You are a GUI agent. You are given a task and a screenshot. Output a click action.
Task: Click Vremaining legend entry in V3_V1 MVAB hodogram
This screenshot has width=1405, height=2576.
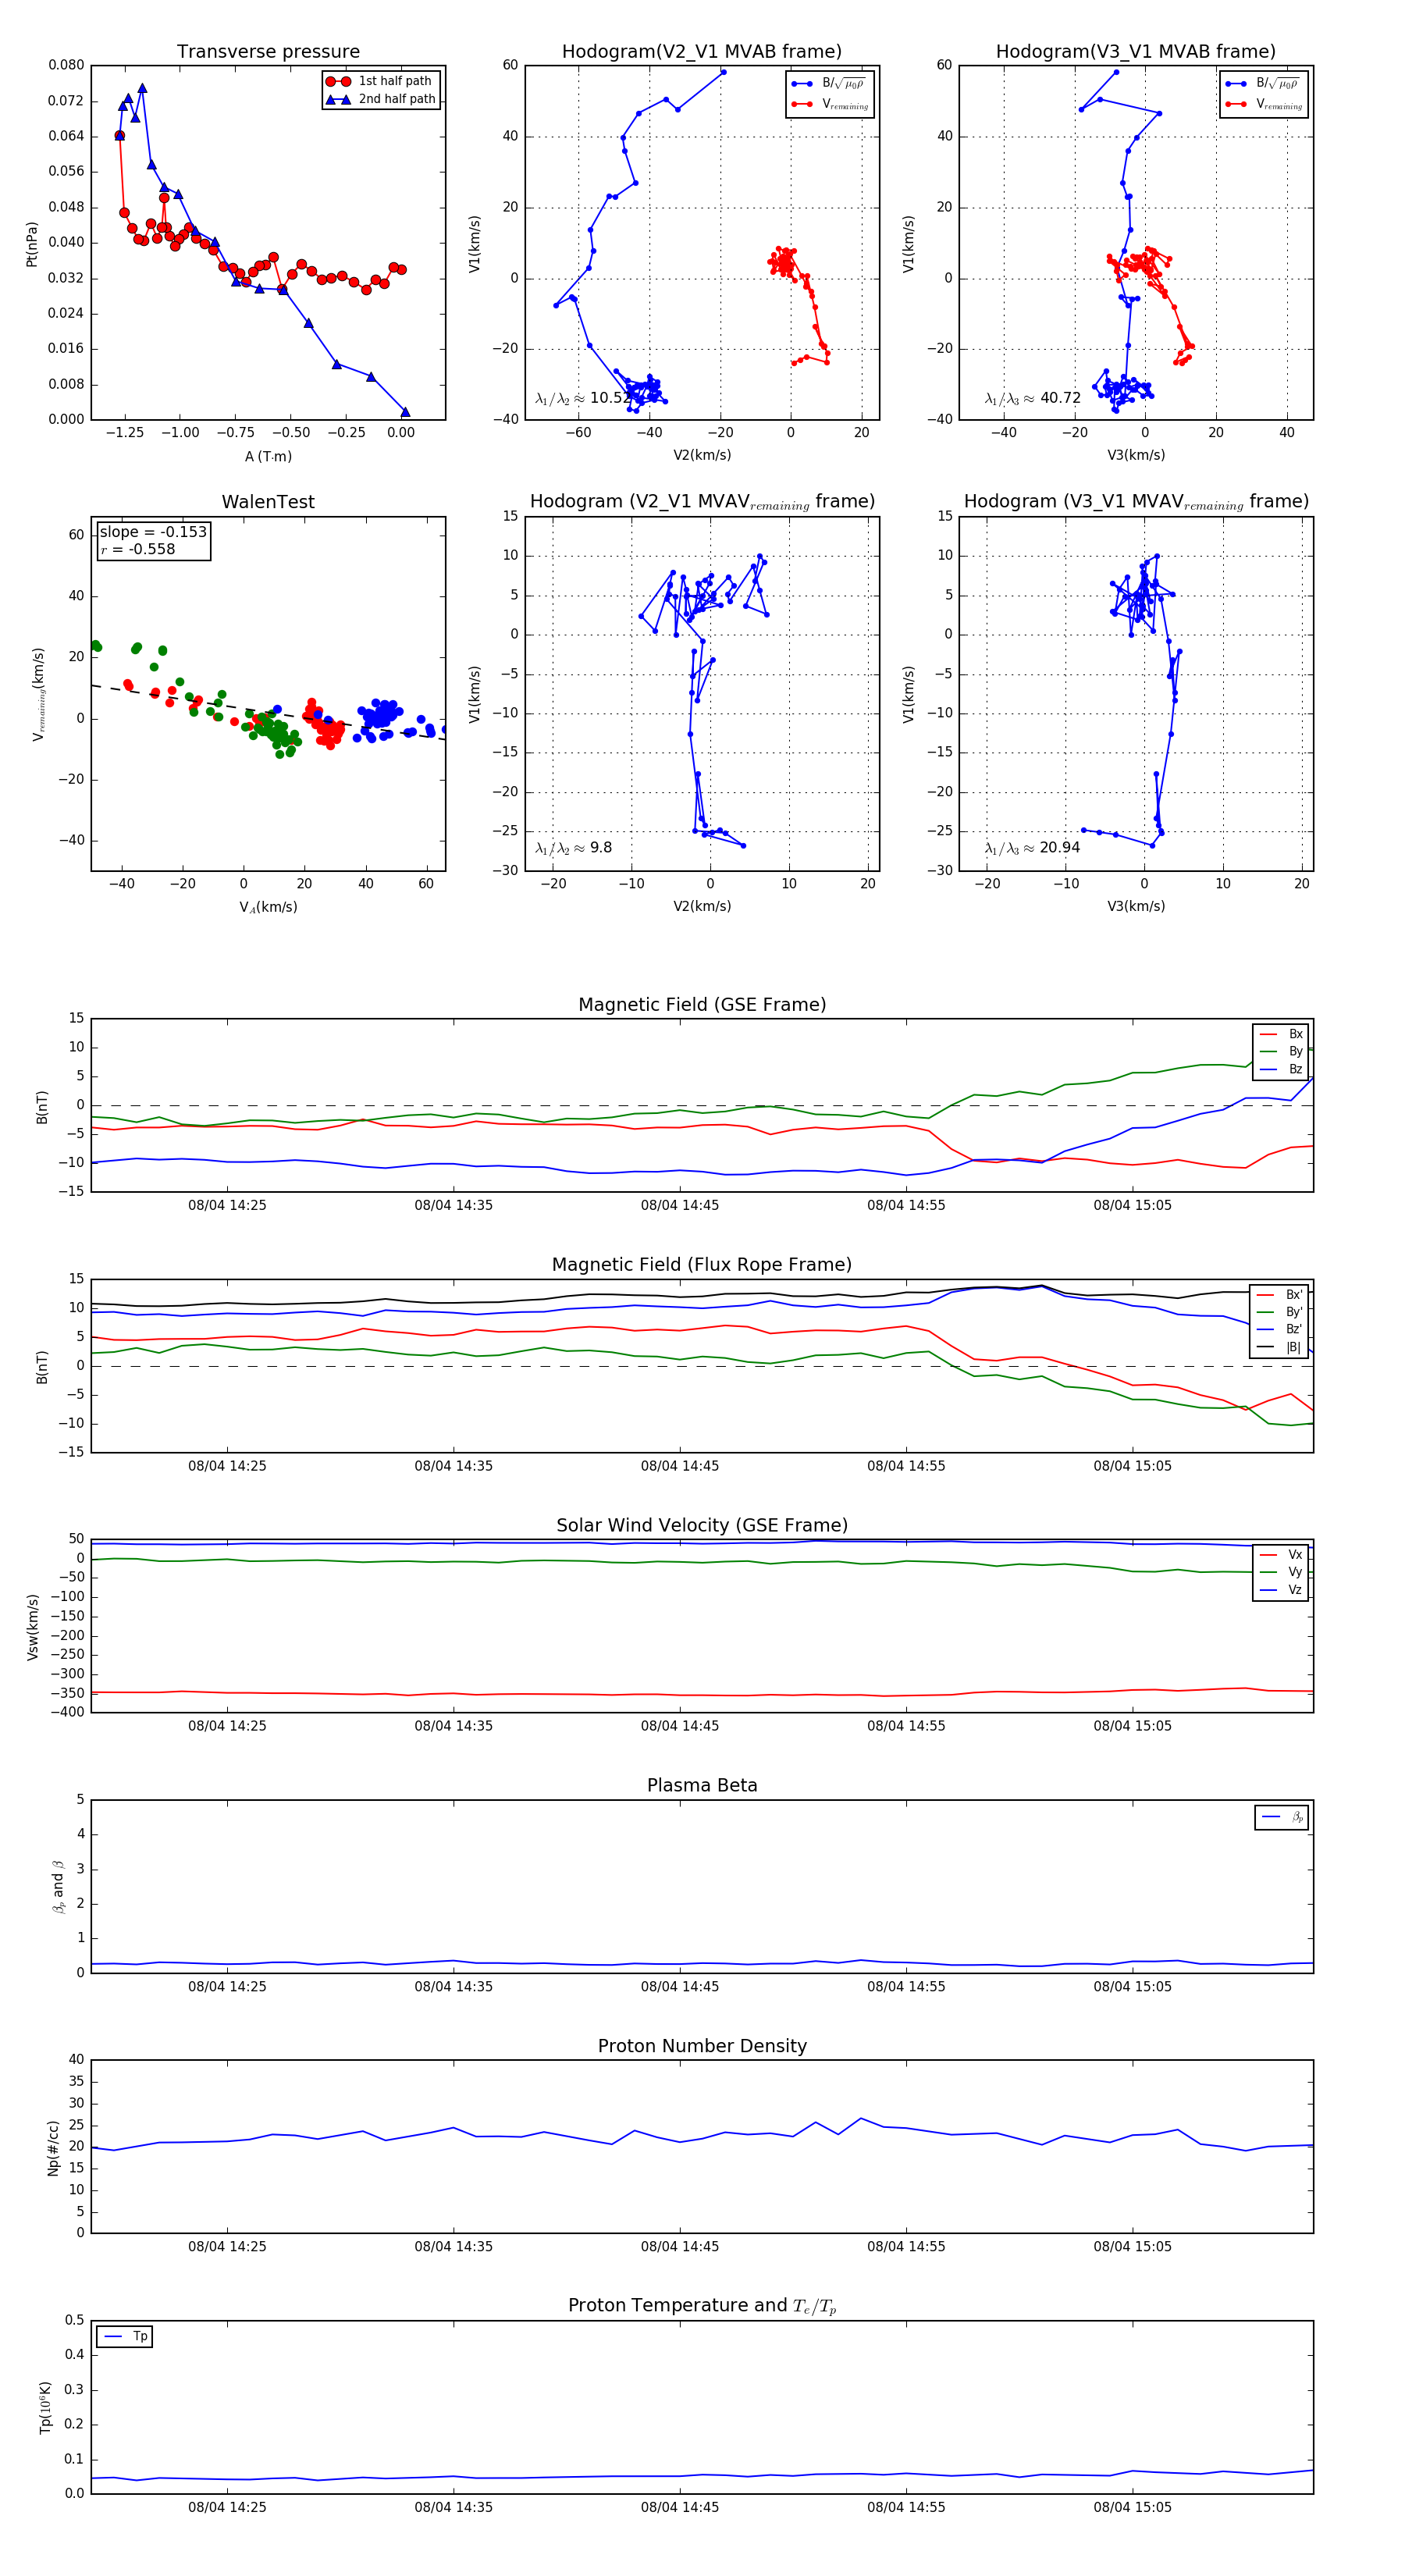1264,104
